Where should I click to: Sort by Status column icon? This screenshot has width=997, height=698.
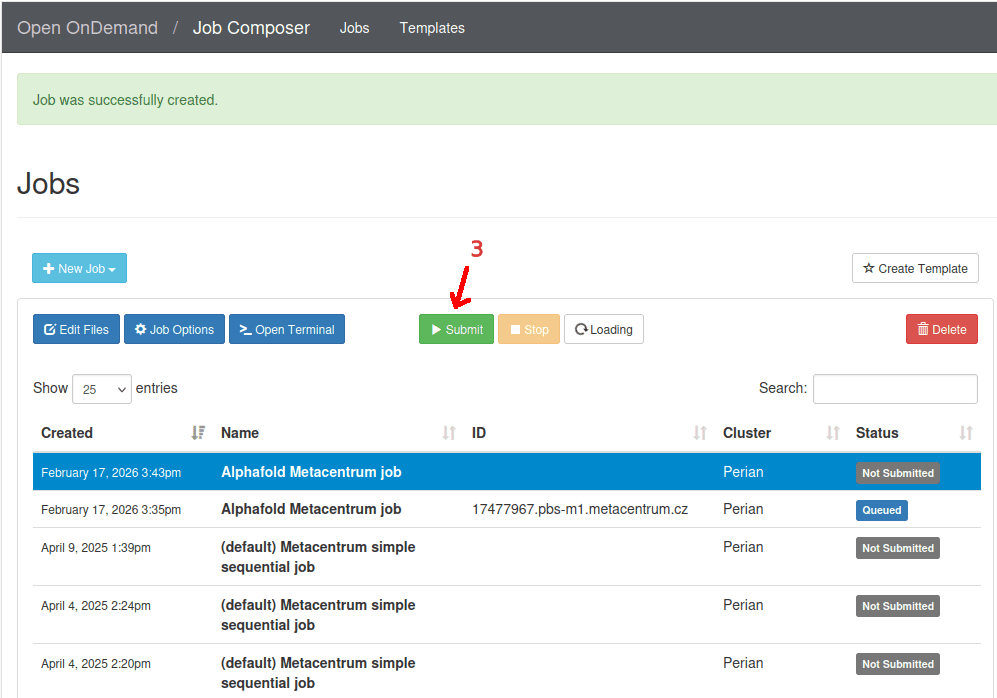pyautogui.click(x=966, y=433)
